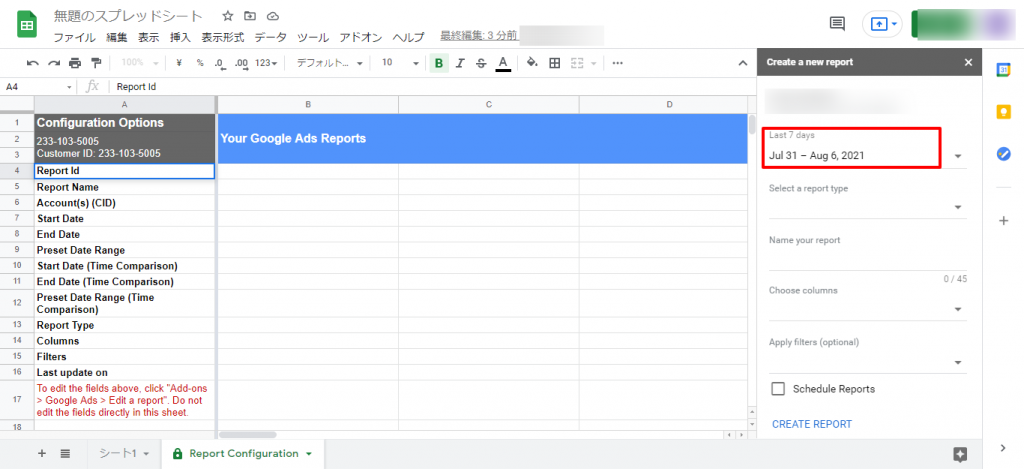Switch to シート1 tab

pos(118,453)
